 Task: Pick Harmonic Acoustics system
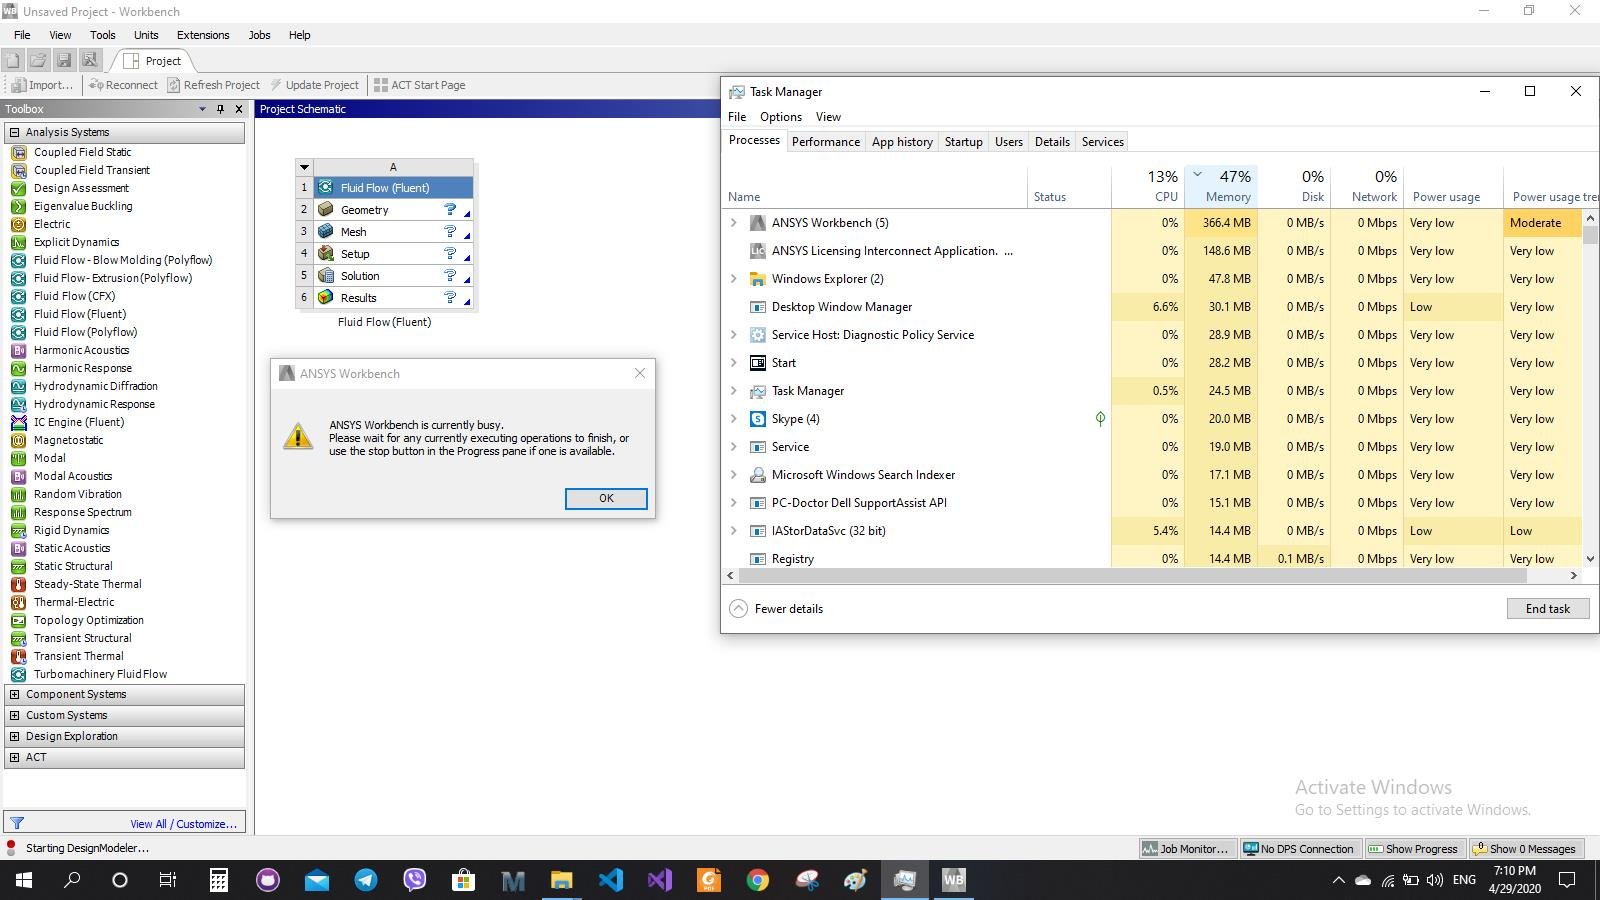[x=81, y=350]
